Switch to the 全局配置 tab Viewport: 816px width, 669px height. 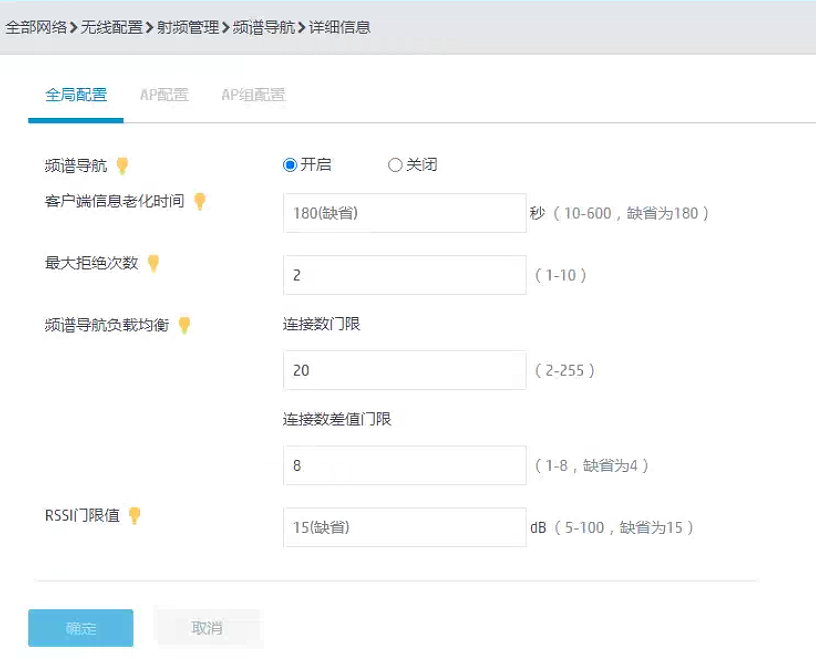pos(76,96)
